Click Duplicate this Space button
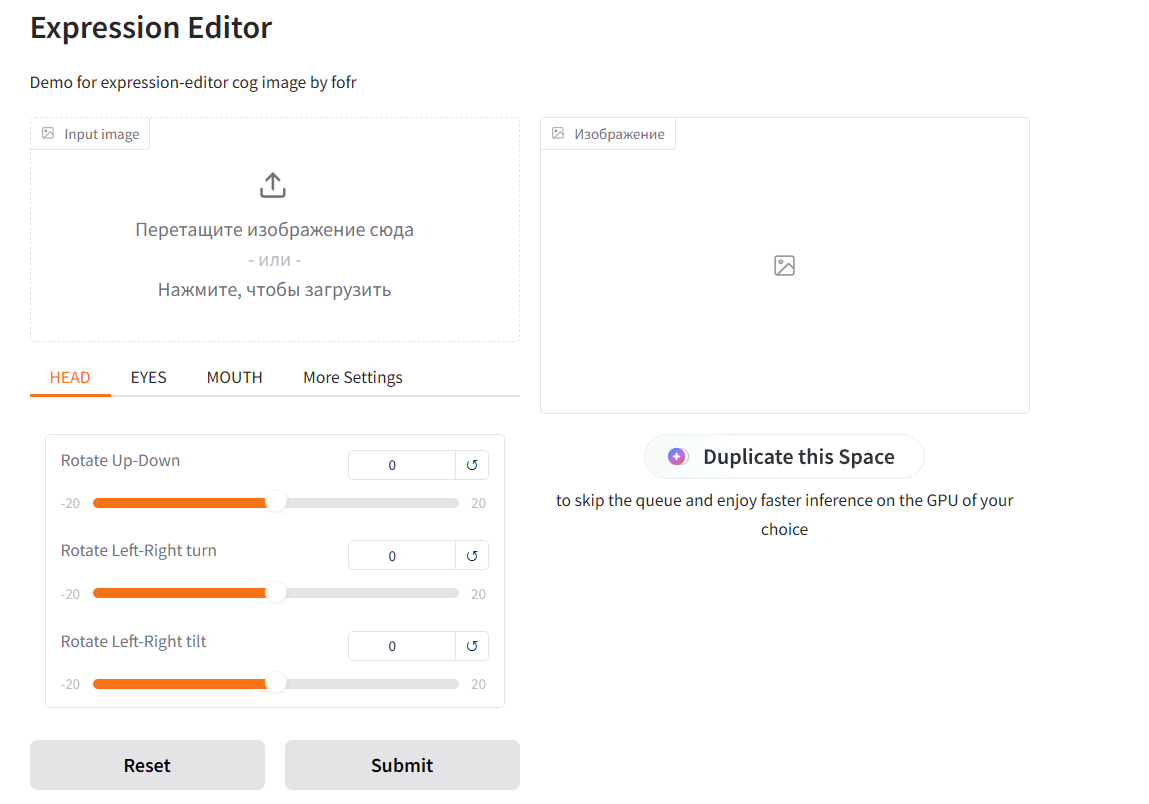This screenshot has height=804, width=1149. [784, 457]
